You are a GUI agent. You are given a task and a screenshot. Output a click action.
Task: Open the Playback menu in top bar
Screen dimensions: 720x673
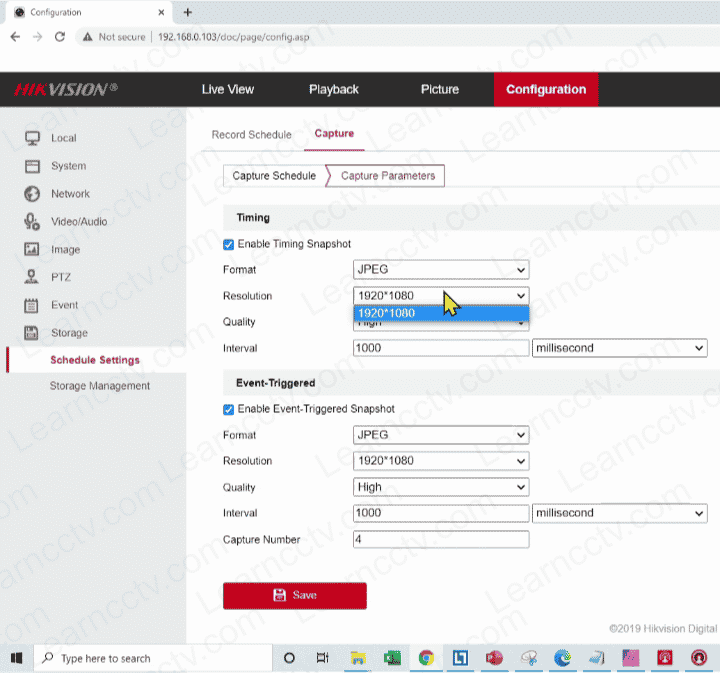pyautogui.click(x=333, y=89)
